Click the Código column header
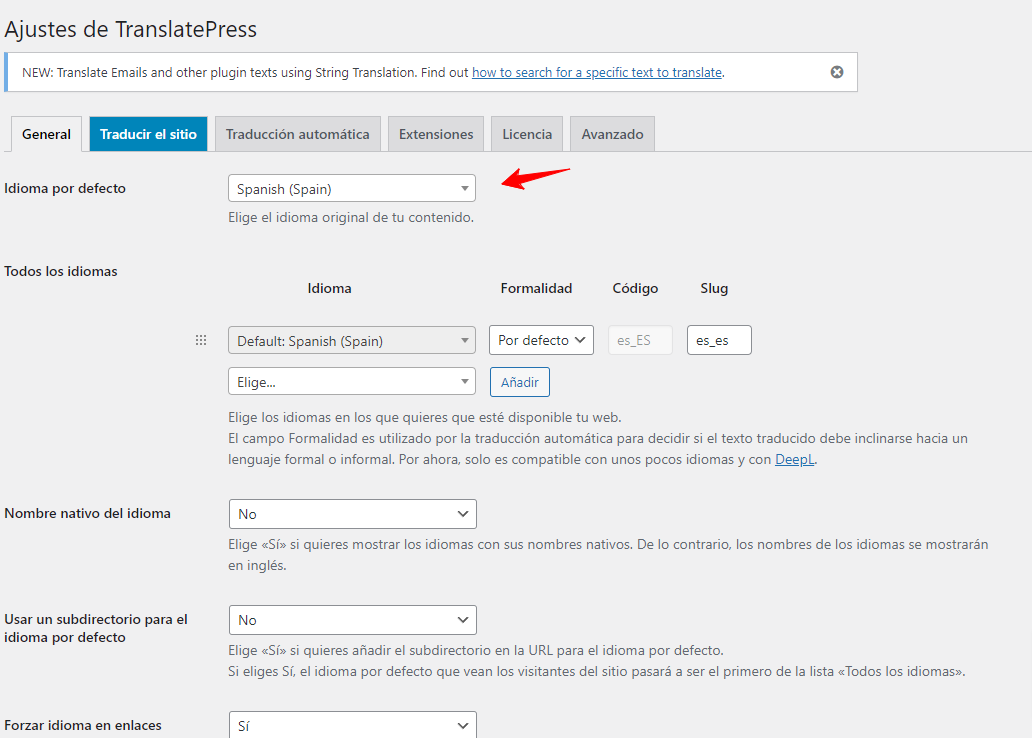The height and width of the screenshot is (738, 1032). click(635, 288)
